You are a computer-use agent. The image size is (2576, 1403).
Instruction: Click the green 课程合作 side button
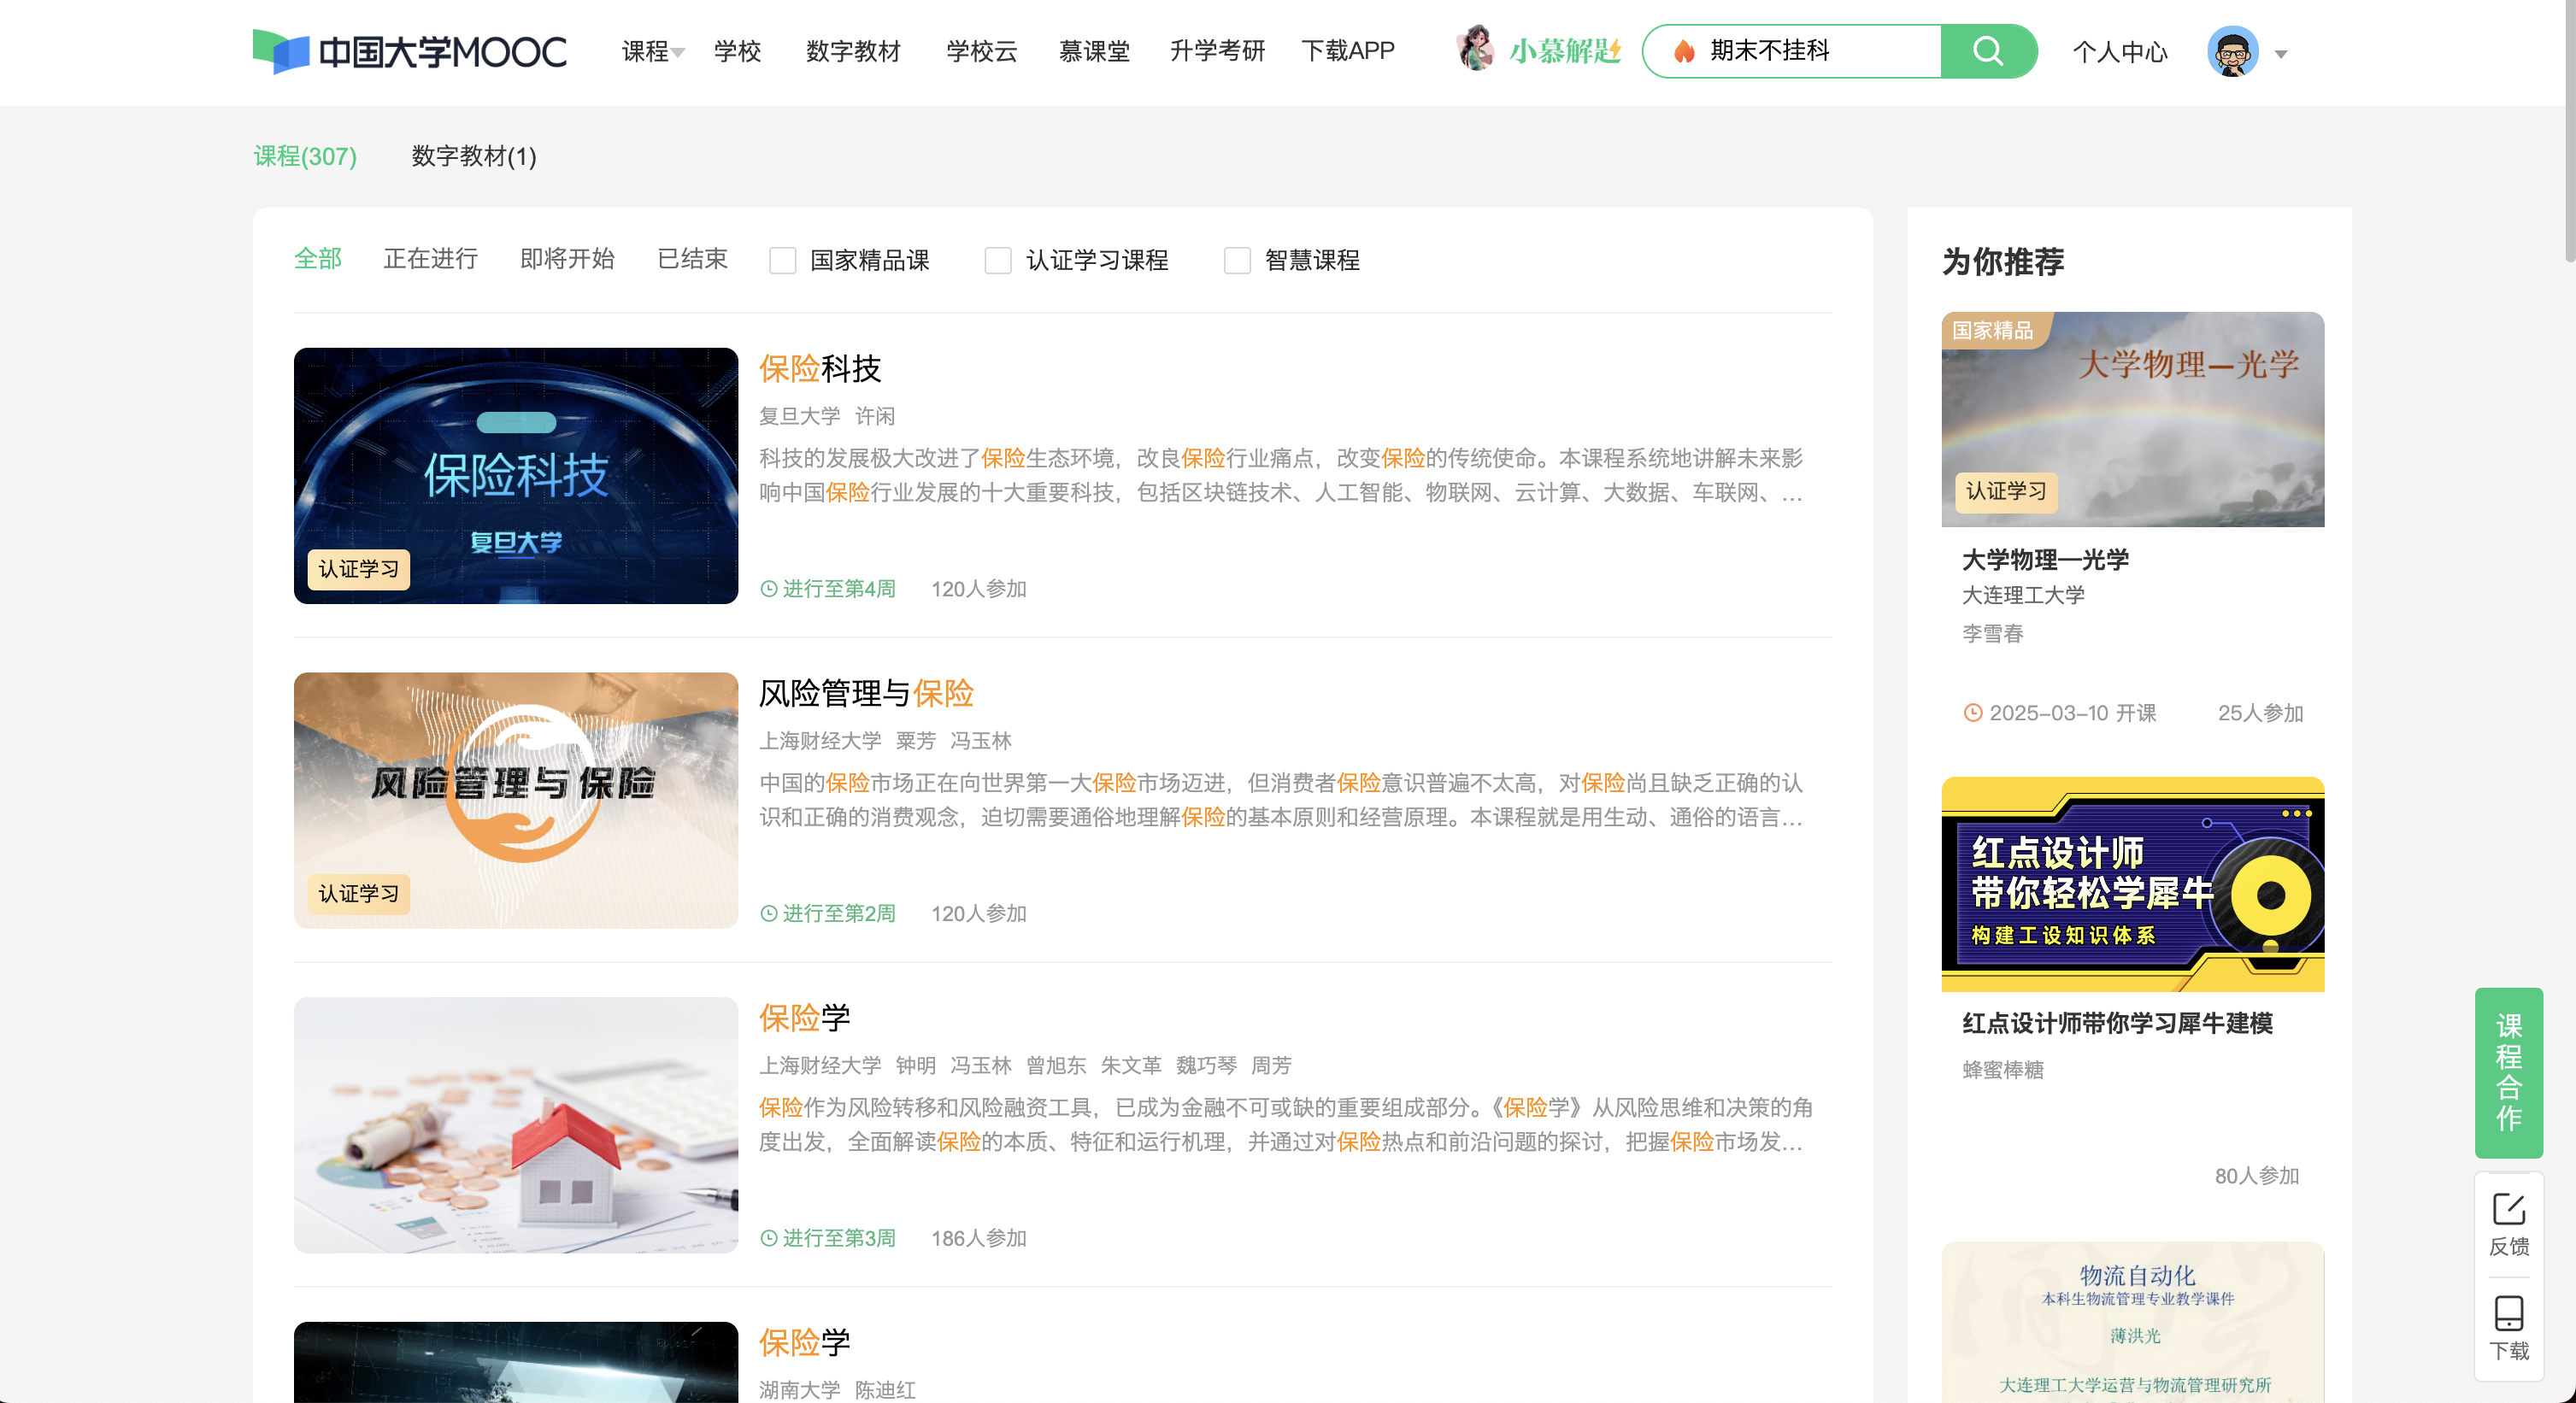[2508, 1072]
